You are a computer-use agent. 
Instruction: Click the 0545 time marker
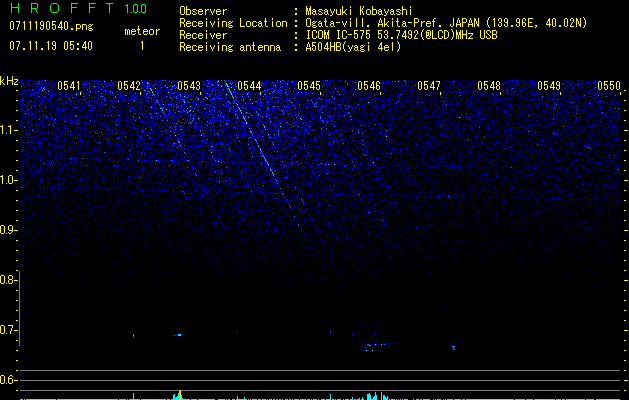coord(309,86)
